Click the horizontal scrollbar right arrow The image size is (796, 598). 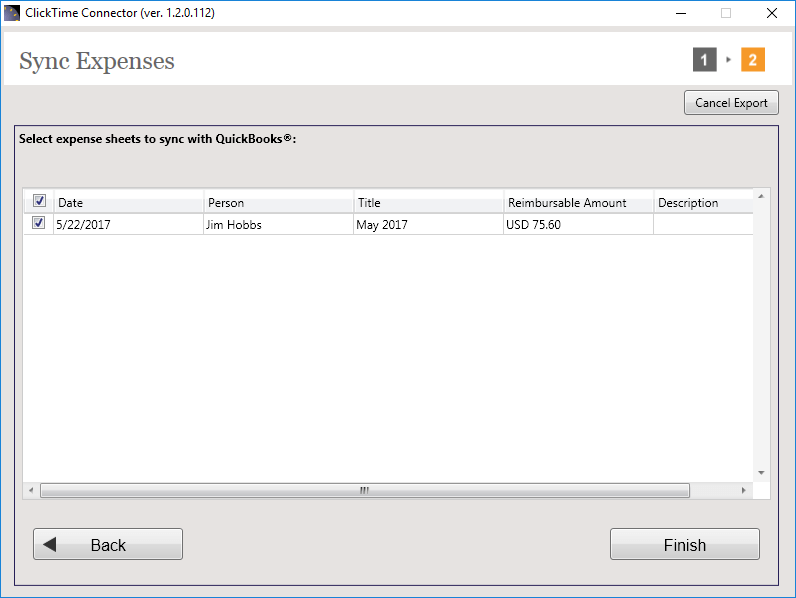[x=744, y=490]
